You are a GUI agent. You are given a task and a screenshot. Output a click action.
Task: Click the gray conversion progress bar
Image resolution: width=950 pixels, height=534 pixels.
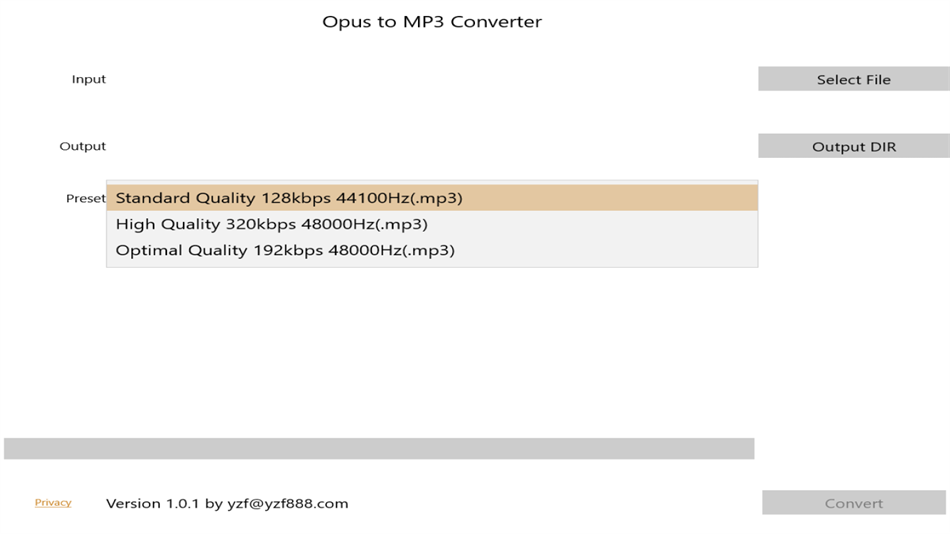point(379,449)
